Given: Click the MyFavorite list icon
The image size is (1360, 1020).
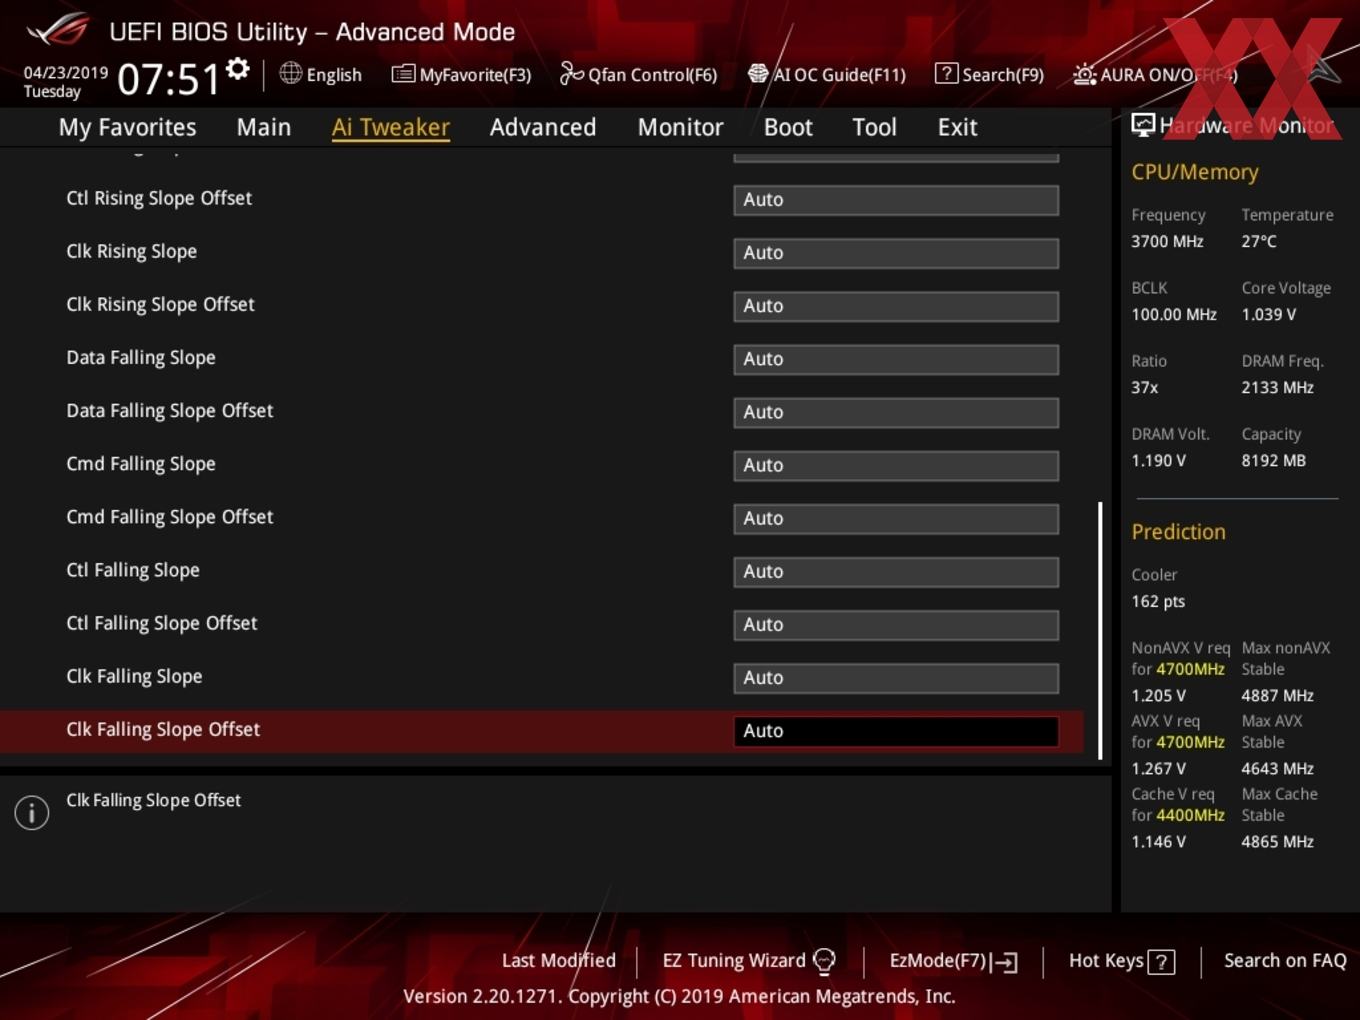Looking at the screenshot, I should 403,74.
